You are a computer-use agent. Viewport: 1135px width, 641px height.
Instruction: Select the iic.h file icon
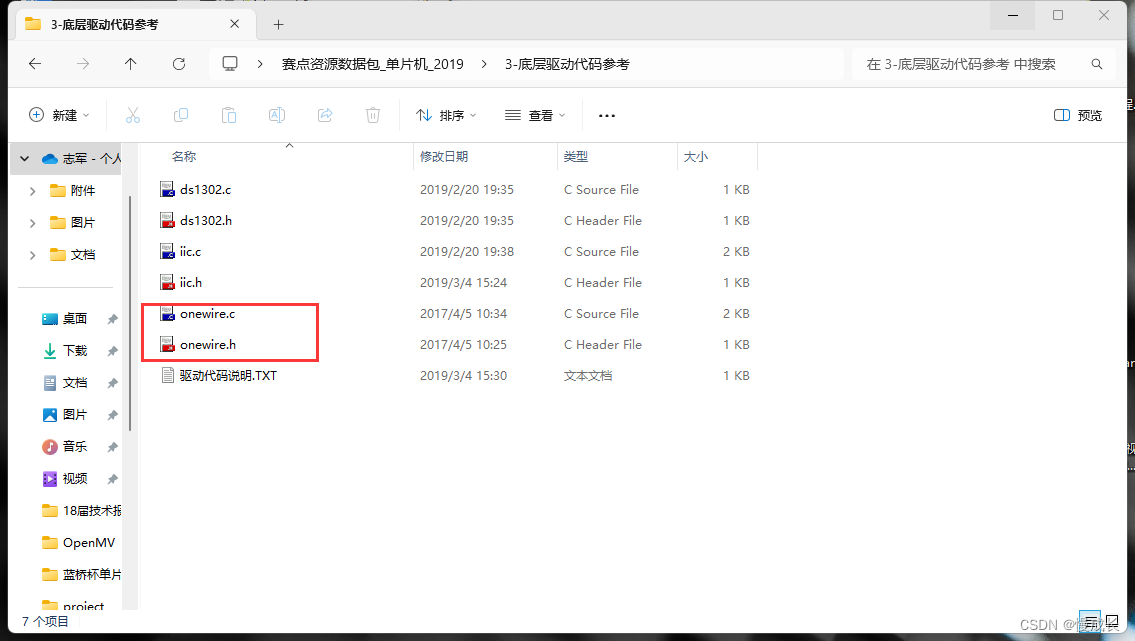coord(167,283)
